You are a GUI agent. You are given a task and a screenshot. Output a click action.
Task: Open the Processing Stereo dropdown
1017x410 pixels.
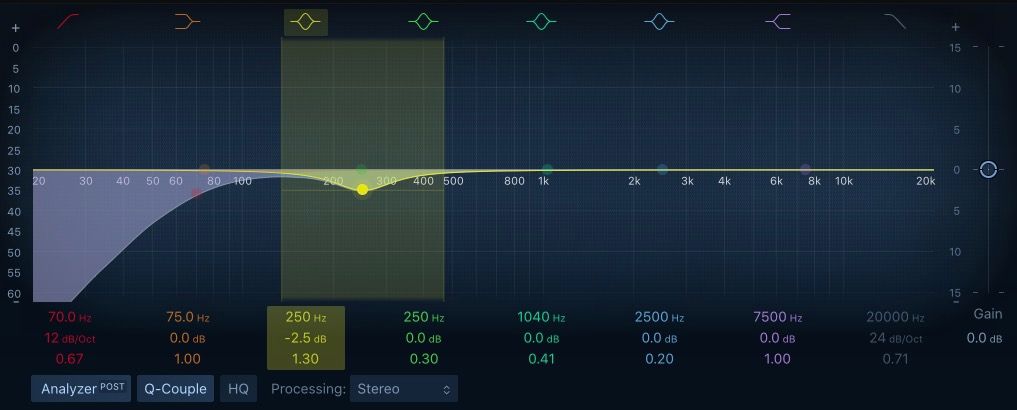point(403,389)
